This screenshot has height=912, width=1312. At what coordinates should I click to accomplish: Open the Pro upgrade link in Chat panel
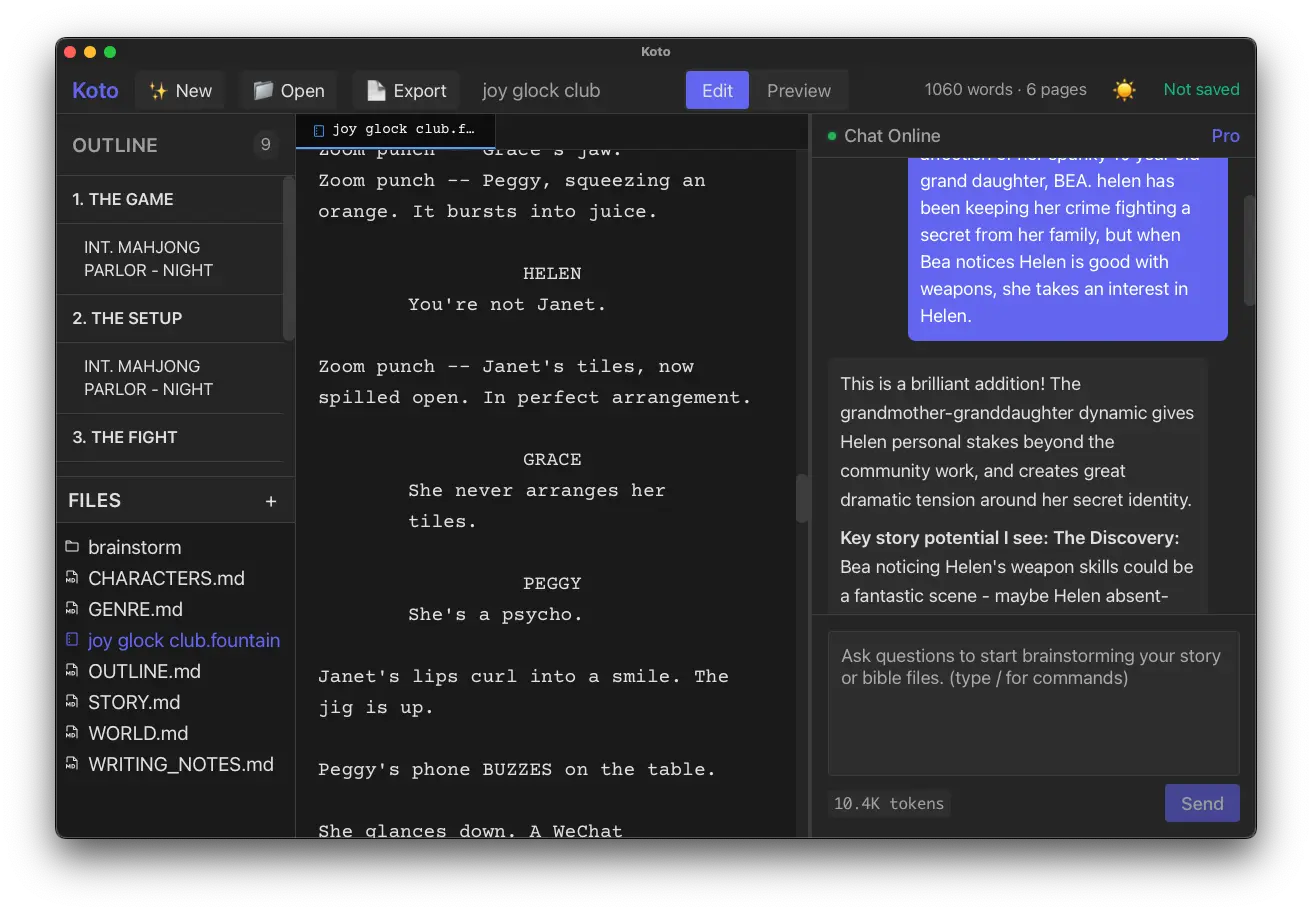pos(1225,135)
